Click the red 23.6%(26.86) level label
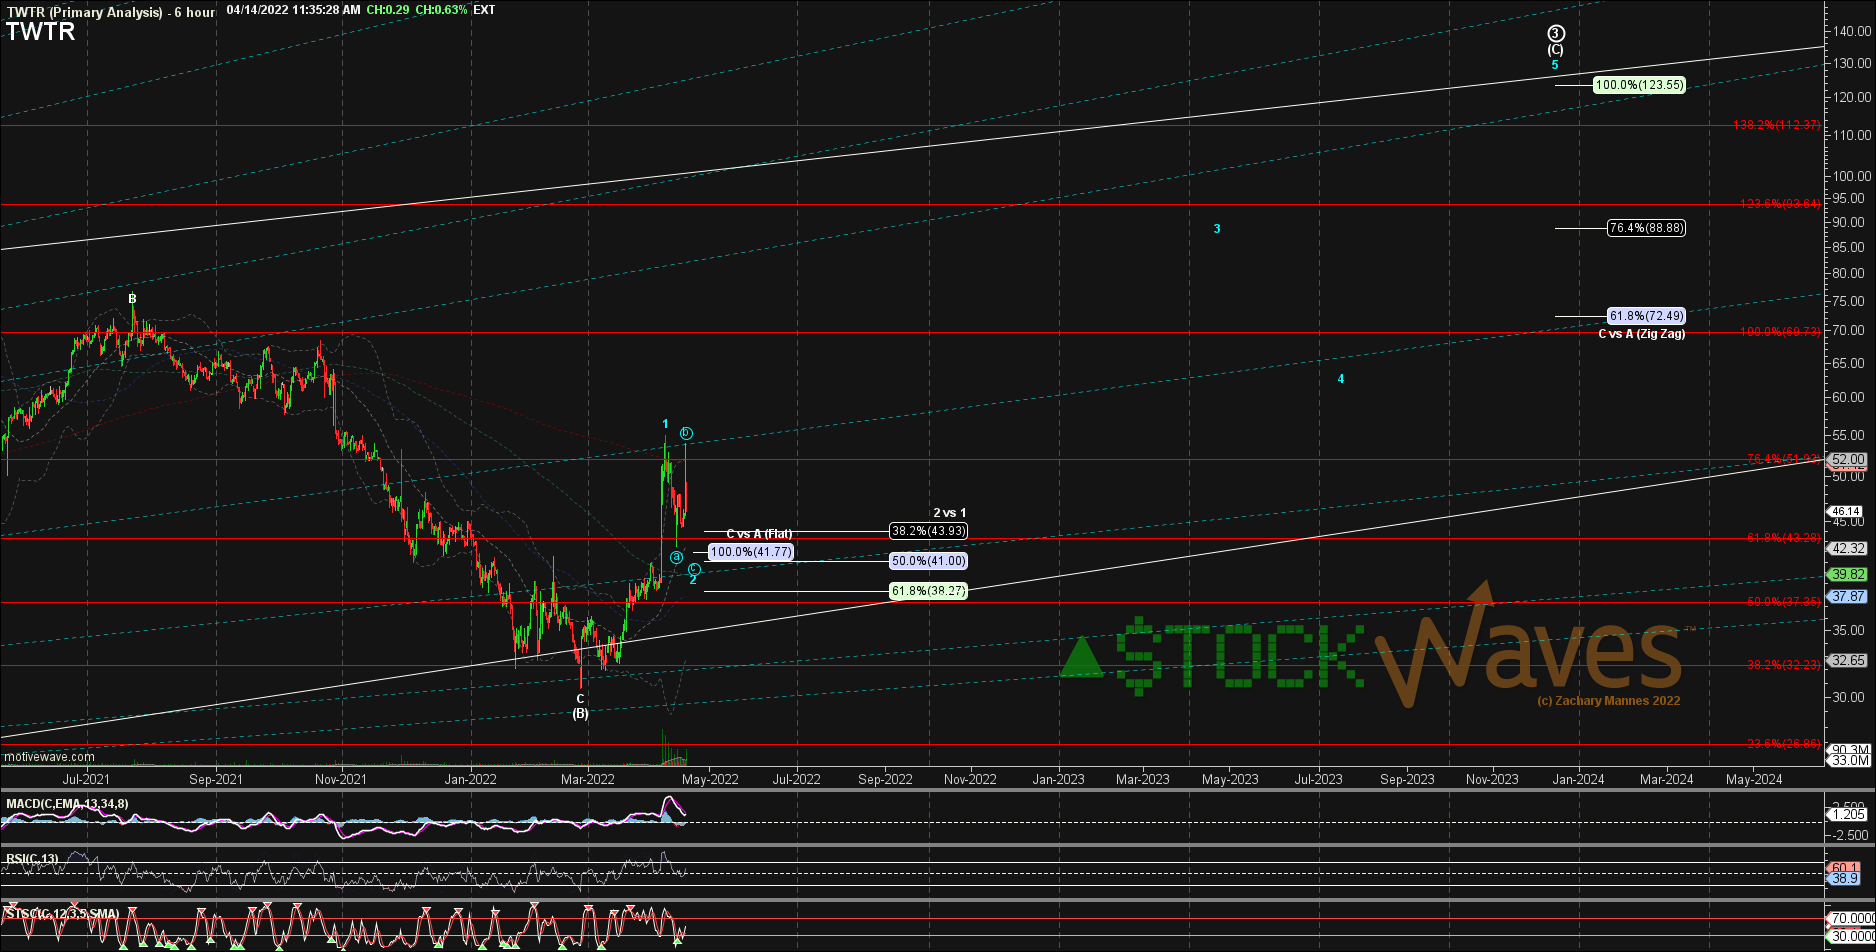Image resolution: width=1876 pixels, height=952 pixels. (x=1783, y=744)
